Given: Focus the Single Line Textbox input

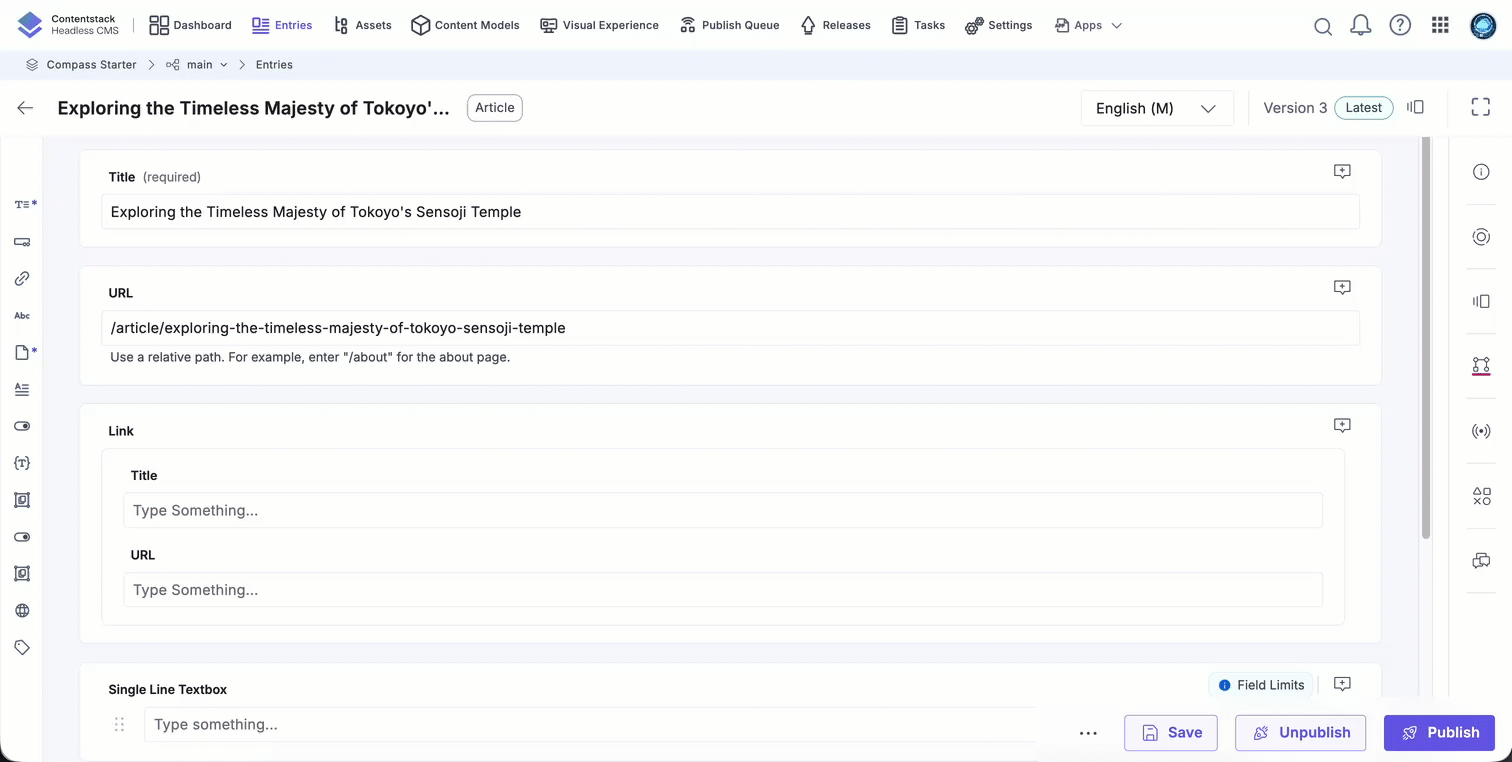Looking at the screenshot, I should [590, 725].
